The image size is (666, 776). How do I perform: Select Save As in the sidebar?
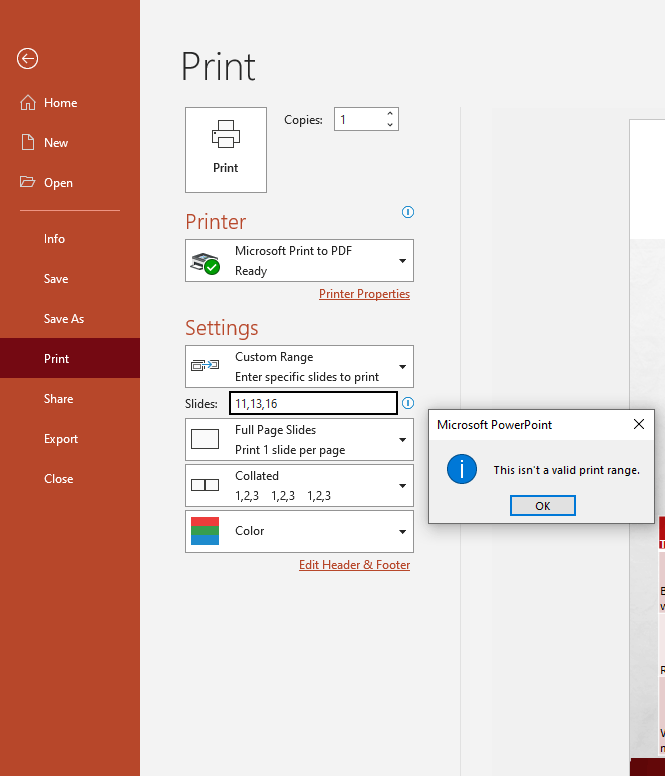point(70,319)
